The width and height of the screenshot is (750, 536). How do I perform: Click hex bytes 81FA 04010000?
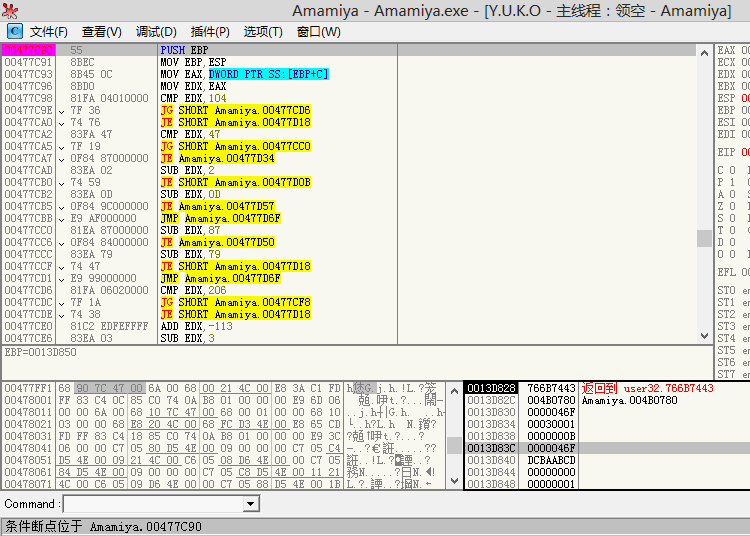[109, 98]
